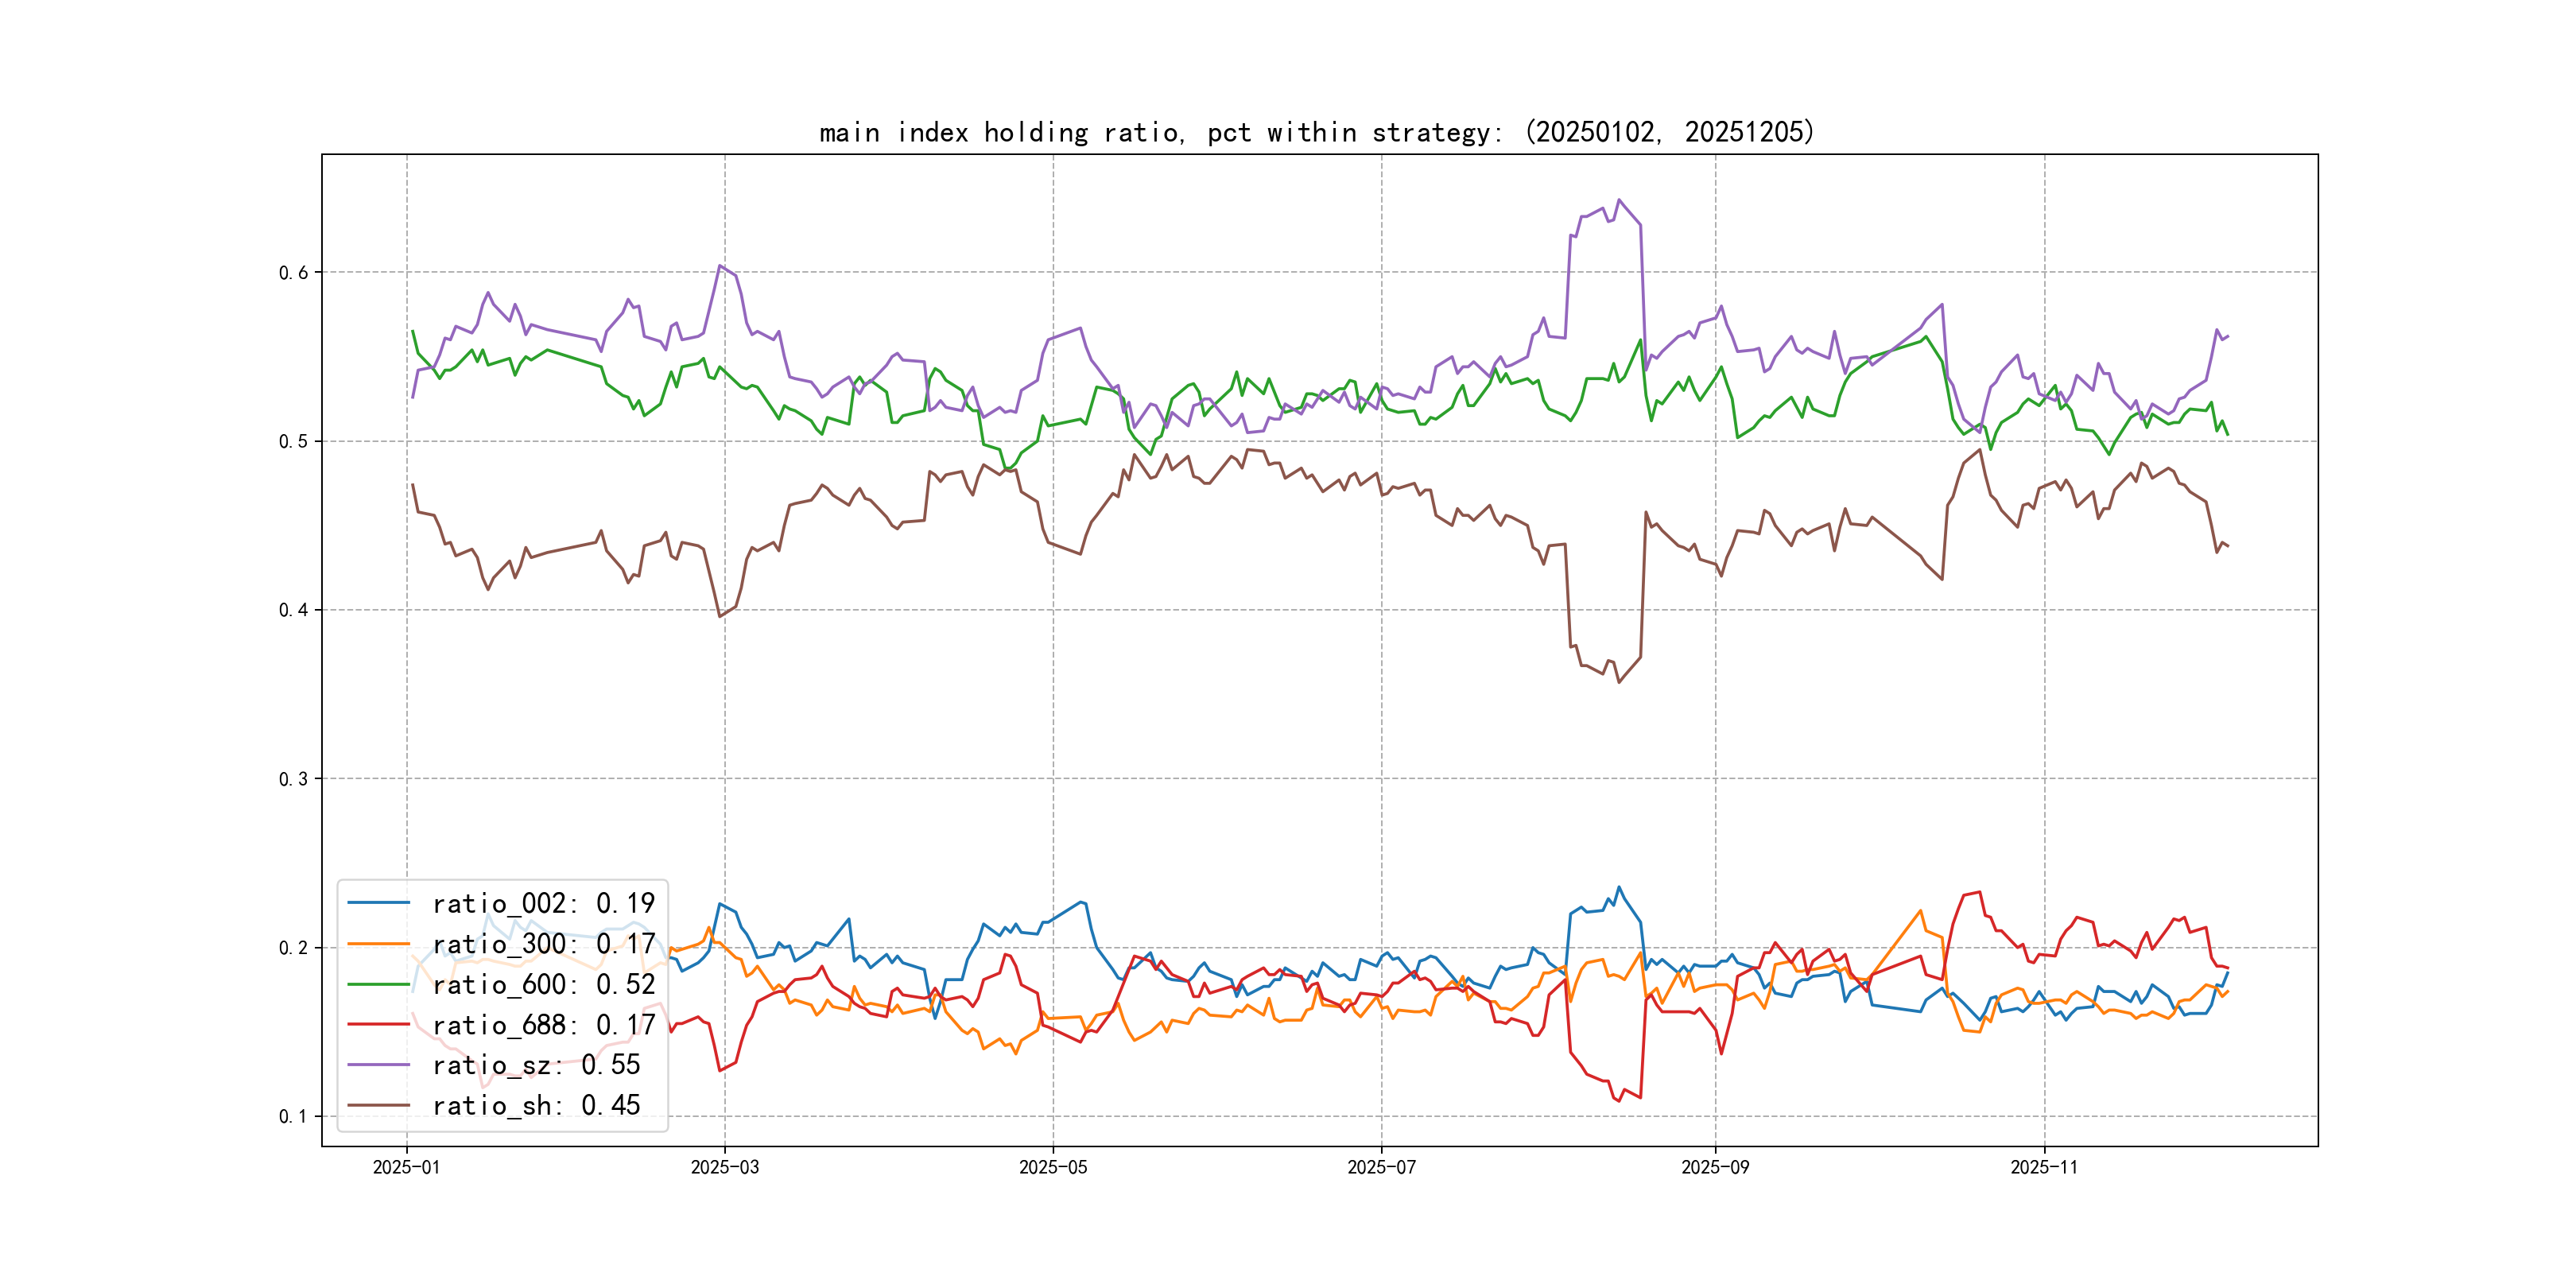Click the blue ratio_002 legend line sample

click(x=378, y=903)
